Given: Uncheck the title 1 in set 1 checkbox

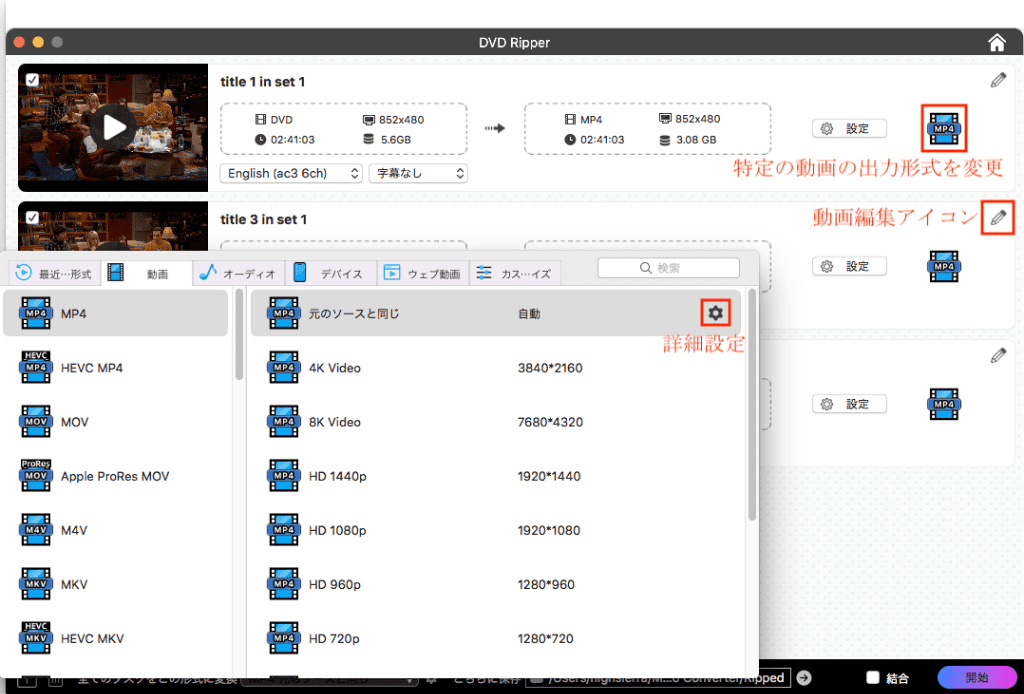Looking at the screenshot, I should (32, 80).
